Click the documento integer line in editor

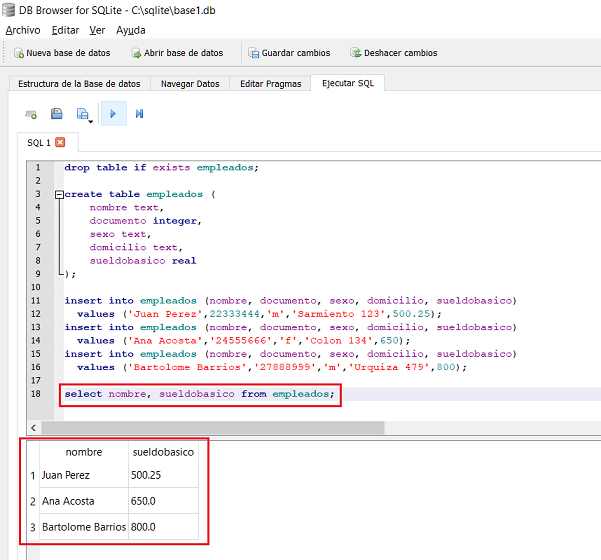(x=145, y=221)
